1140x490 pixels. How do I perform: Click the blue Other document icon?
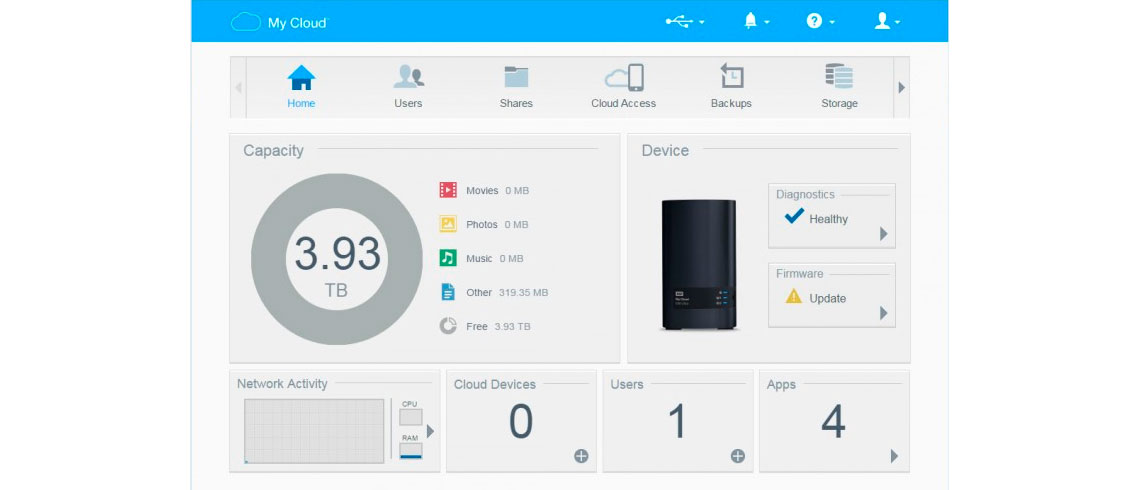448,292
